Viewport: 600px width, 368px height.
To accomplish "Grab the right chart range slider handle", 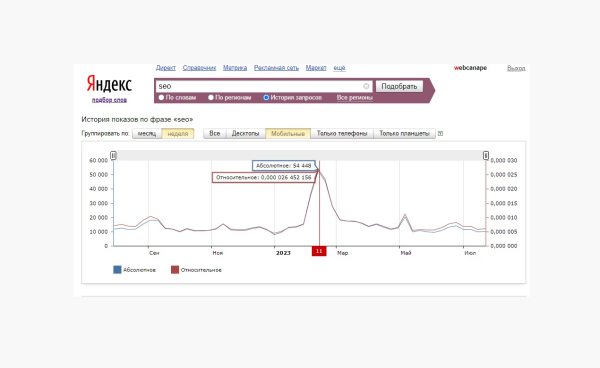I will [486, 155].
